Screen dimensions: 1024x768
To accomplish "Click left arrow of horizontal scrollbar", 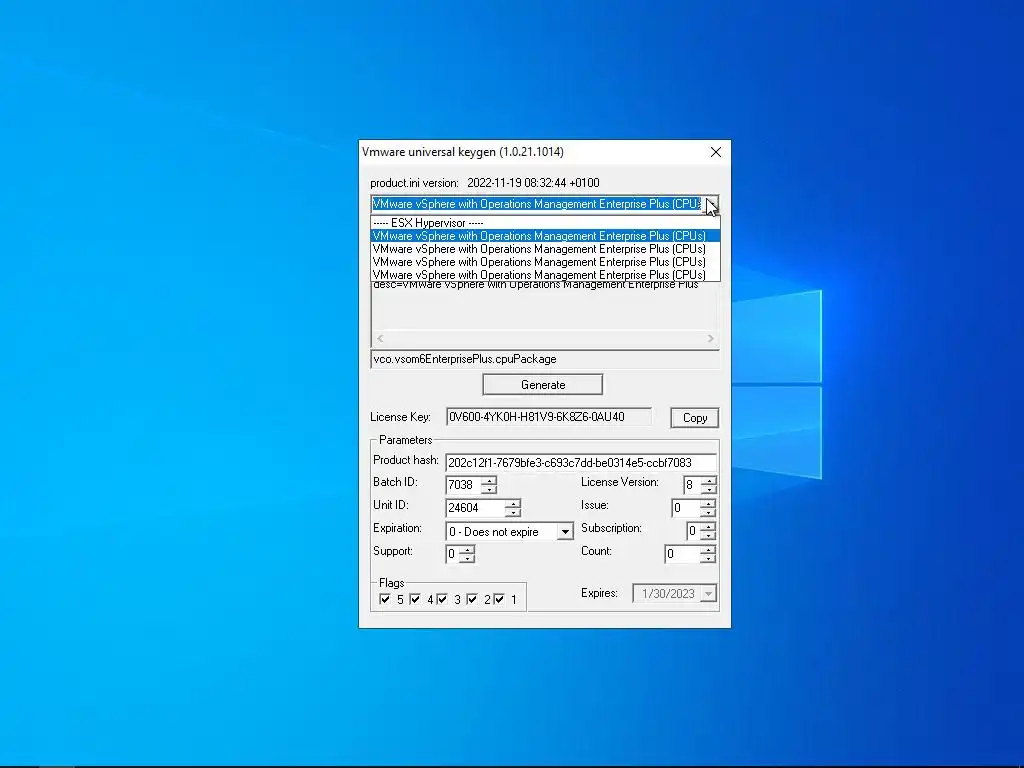I will click(x=380, y=338).
